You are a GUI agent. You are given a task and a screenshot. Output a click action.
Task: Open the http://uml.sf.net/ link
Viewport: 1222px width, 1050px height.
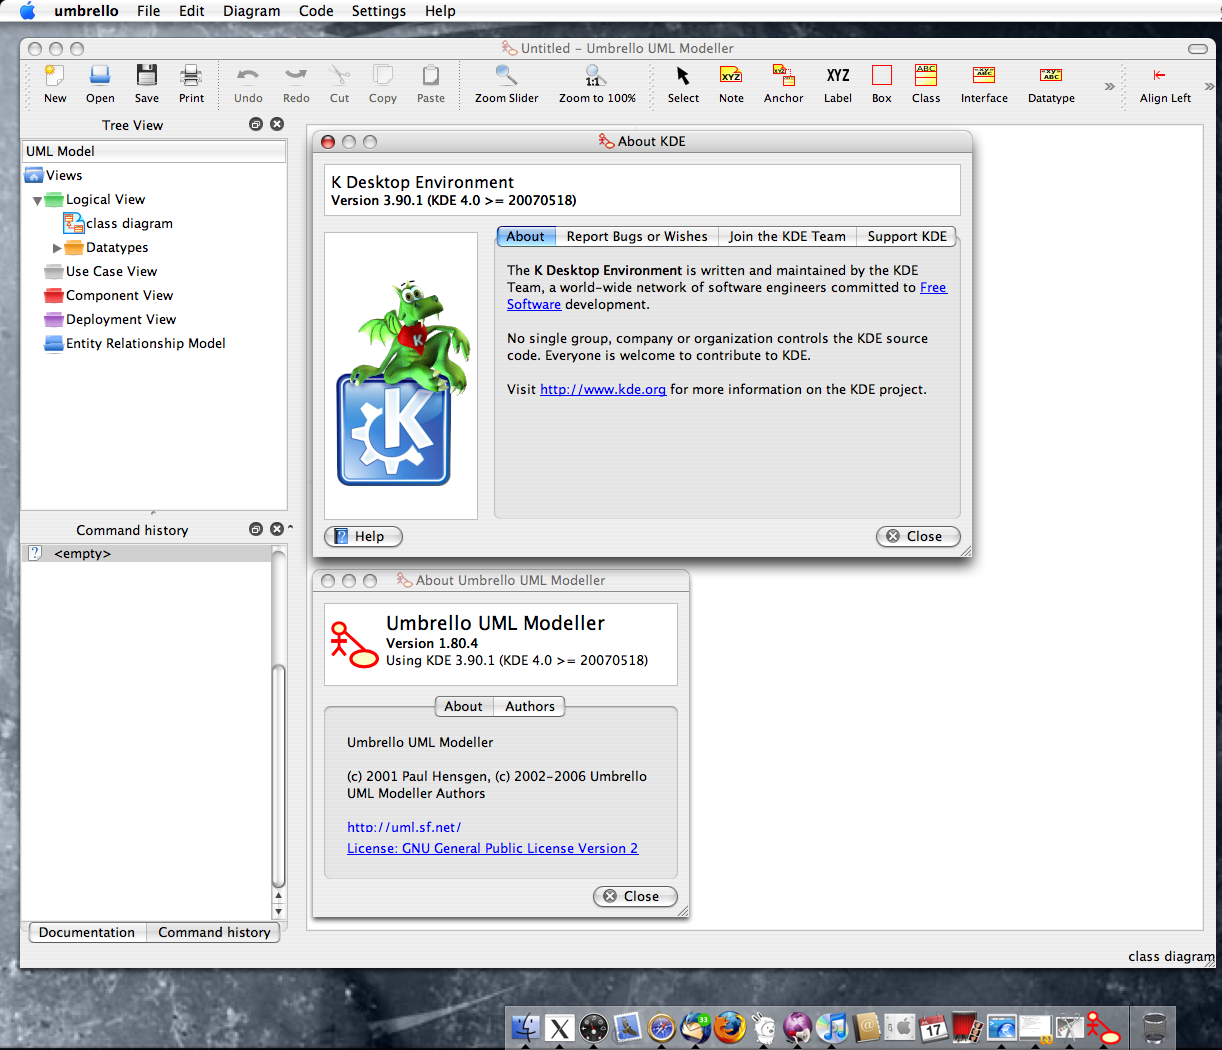pos(404,827)
